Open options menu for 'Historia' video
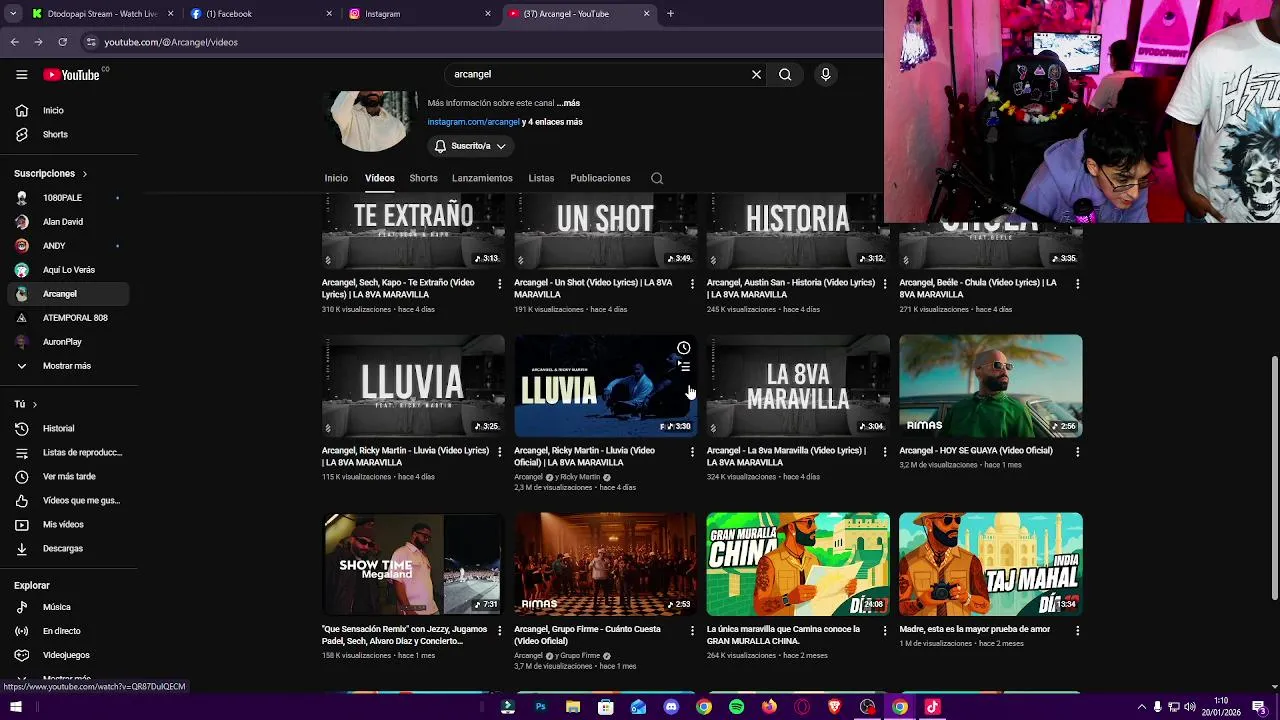The width and height of the screenshot is (1280, 720). tap(884, 284)
